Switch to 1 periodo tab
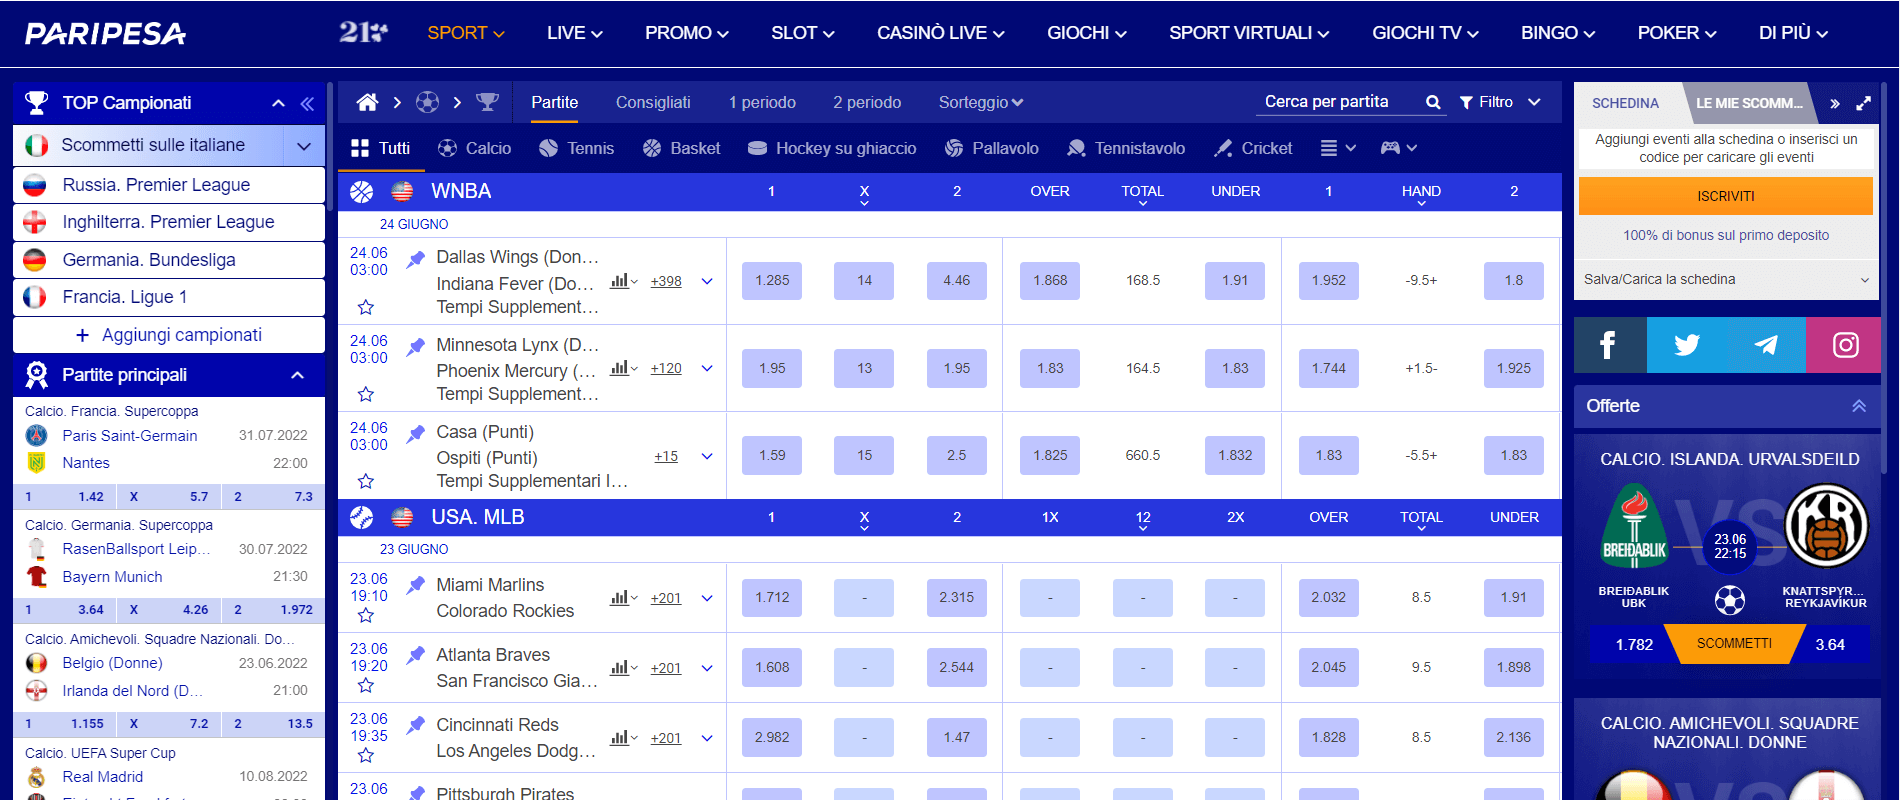 762,102
